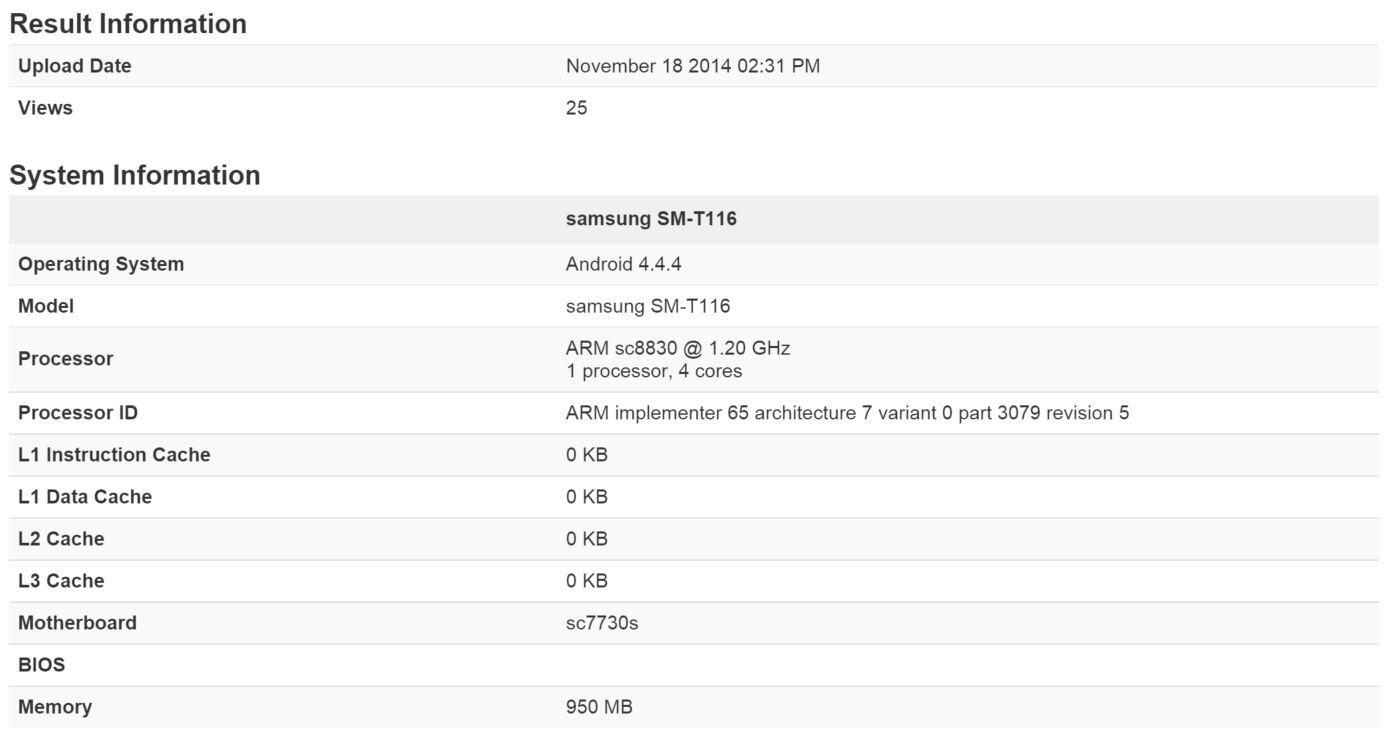Select the 'ARM implementer 65 architecture 7' value
The width and height of the screenshot is (1388, 732).
pyautogui.click(x=847, y=413)
